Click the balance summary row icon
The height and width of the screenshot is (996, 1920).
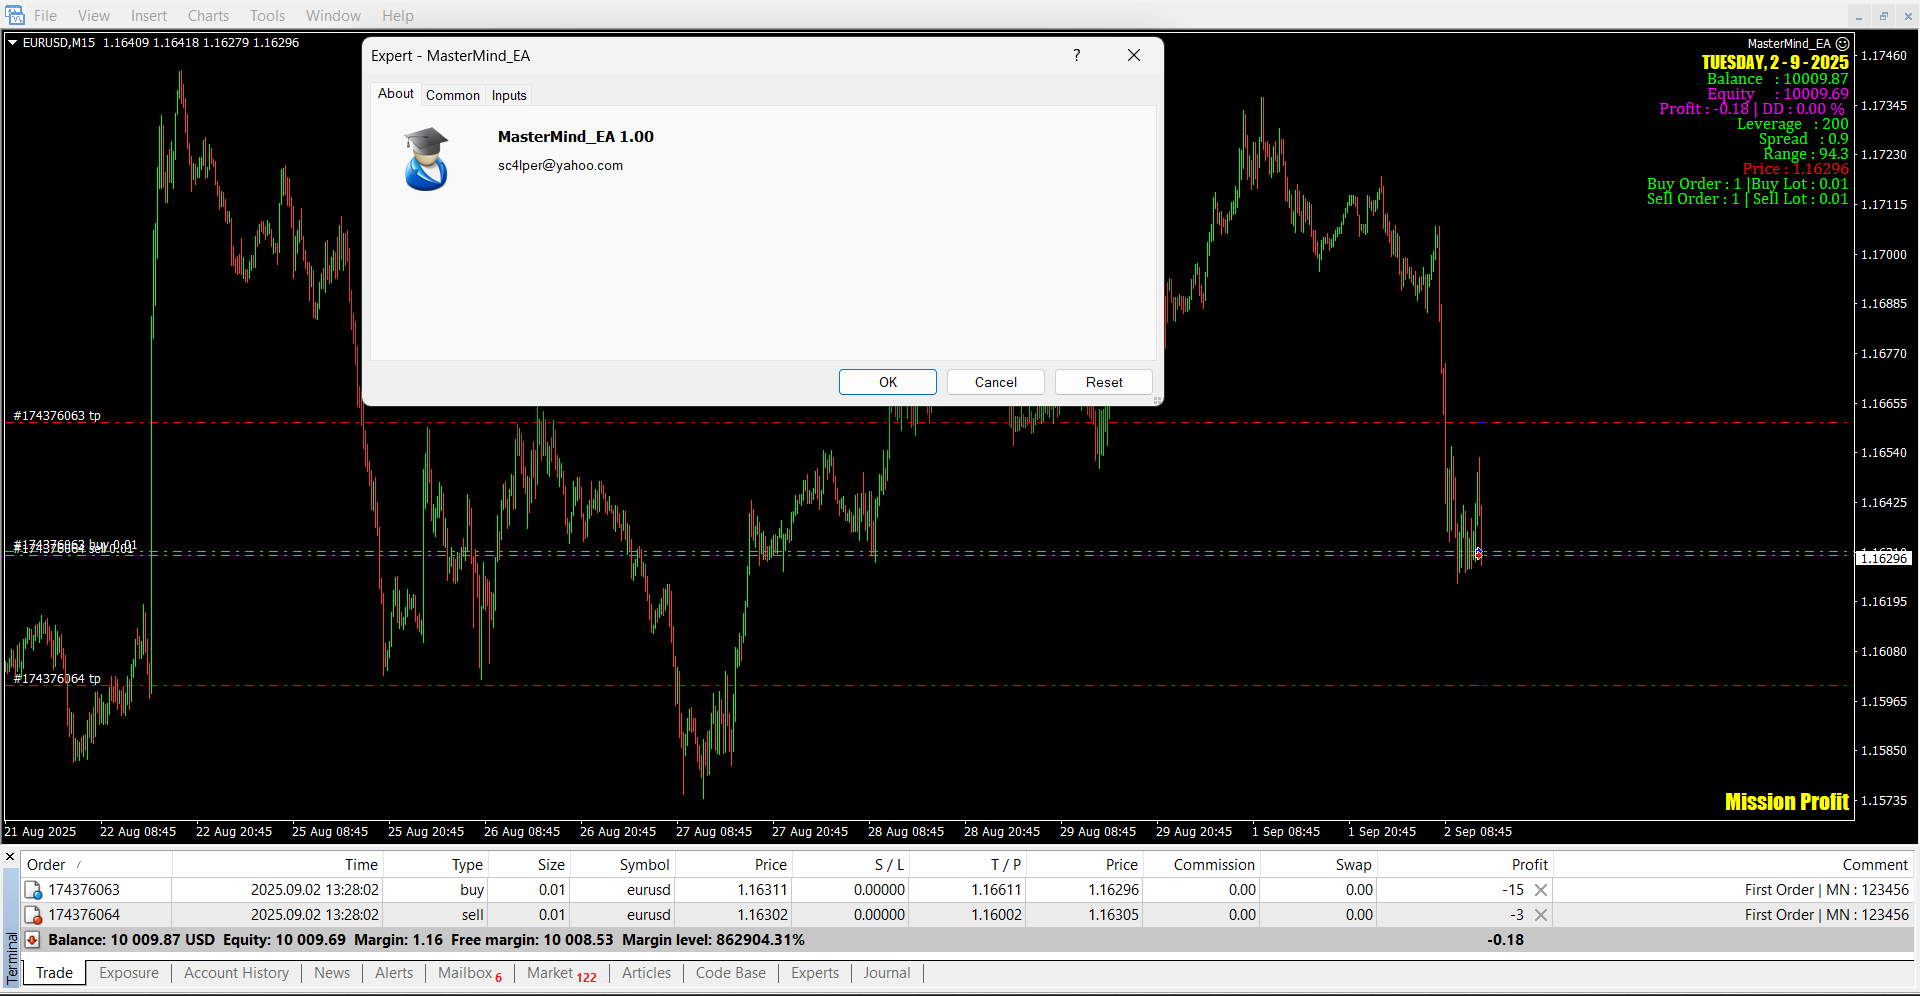pyautogui.click(x=32, y=940)
